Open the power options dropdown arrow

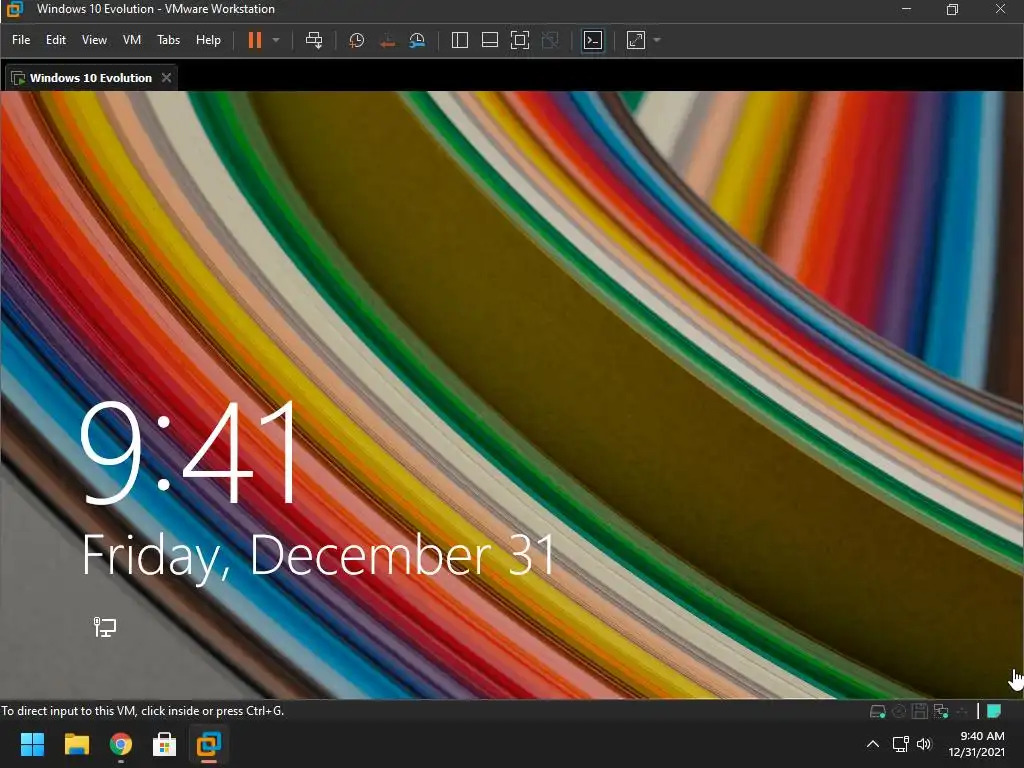[x=276, y=40]
